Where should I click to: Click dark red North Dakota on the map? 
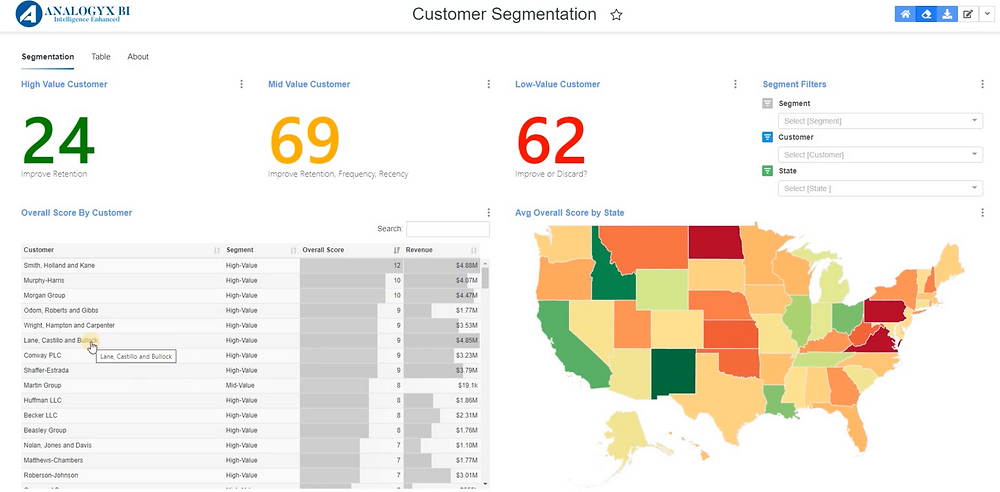(716, 242)
